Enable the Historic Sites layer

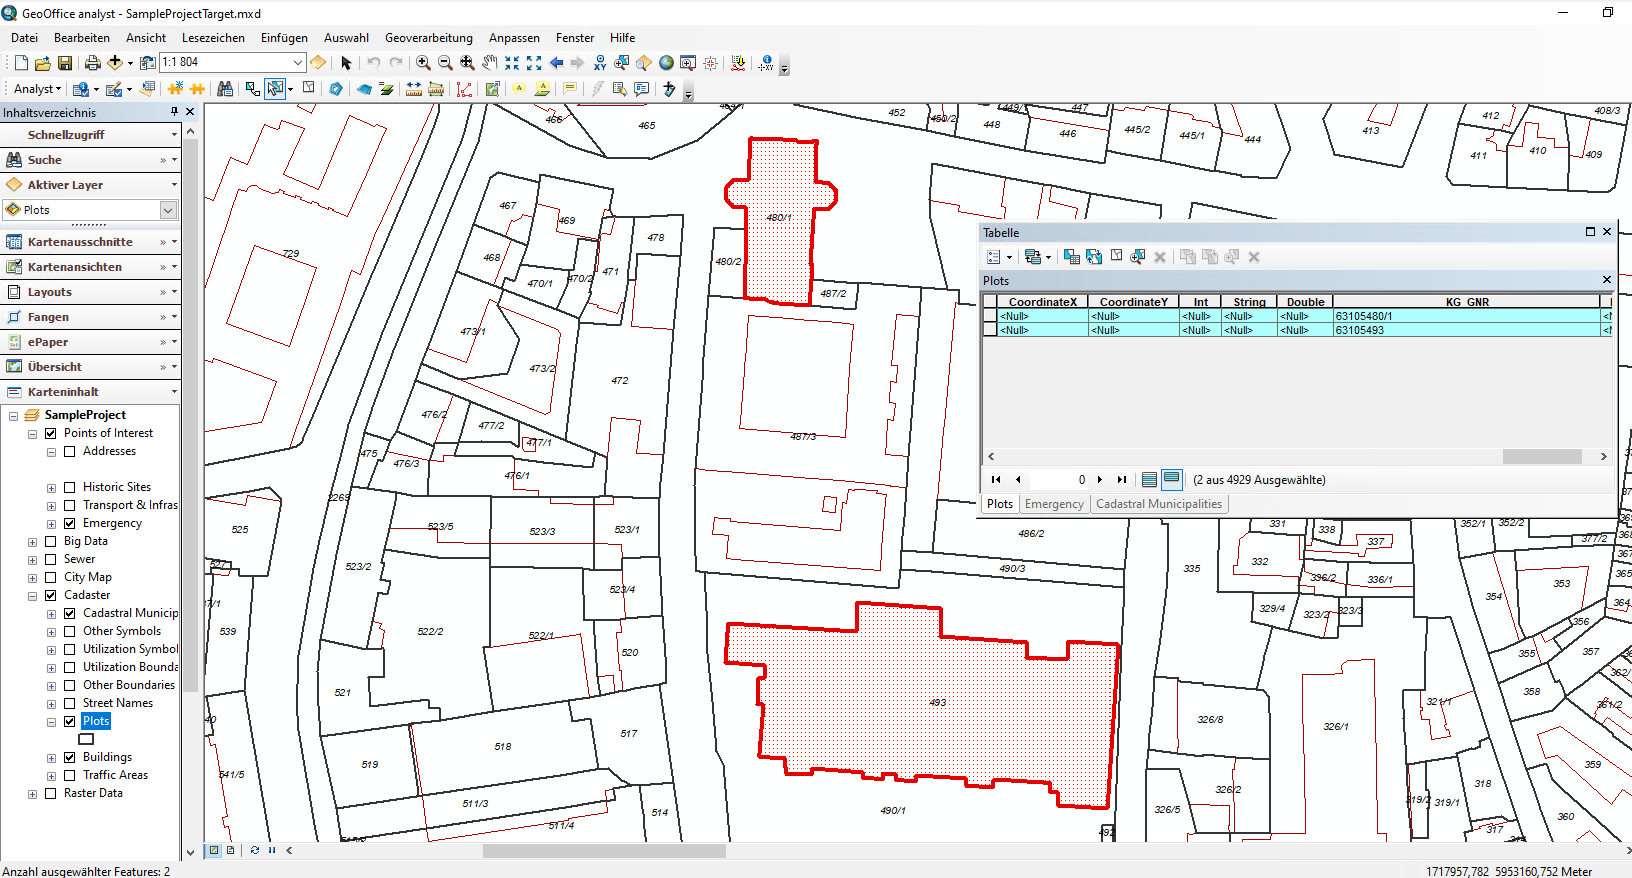[x=70, y=487]
